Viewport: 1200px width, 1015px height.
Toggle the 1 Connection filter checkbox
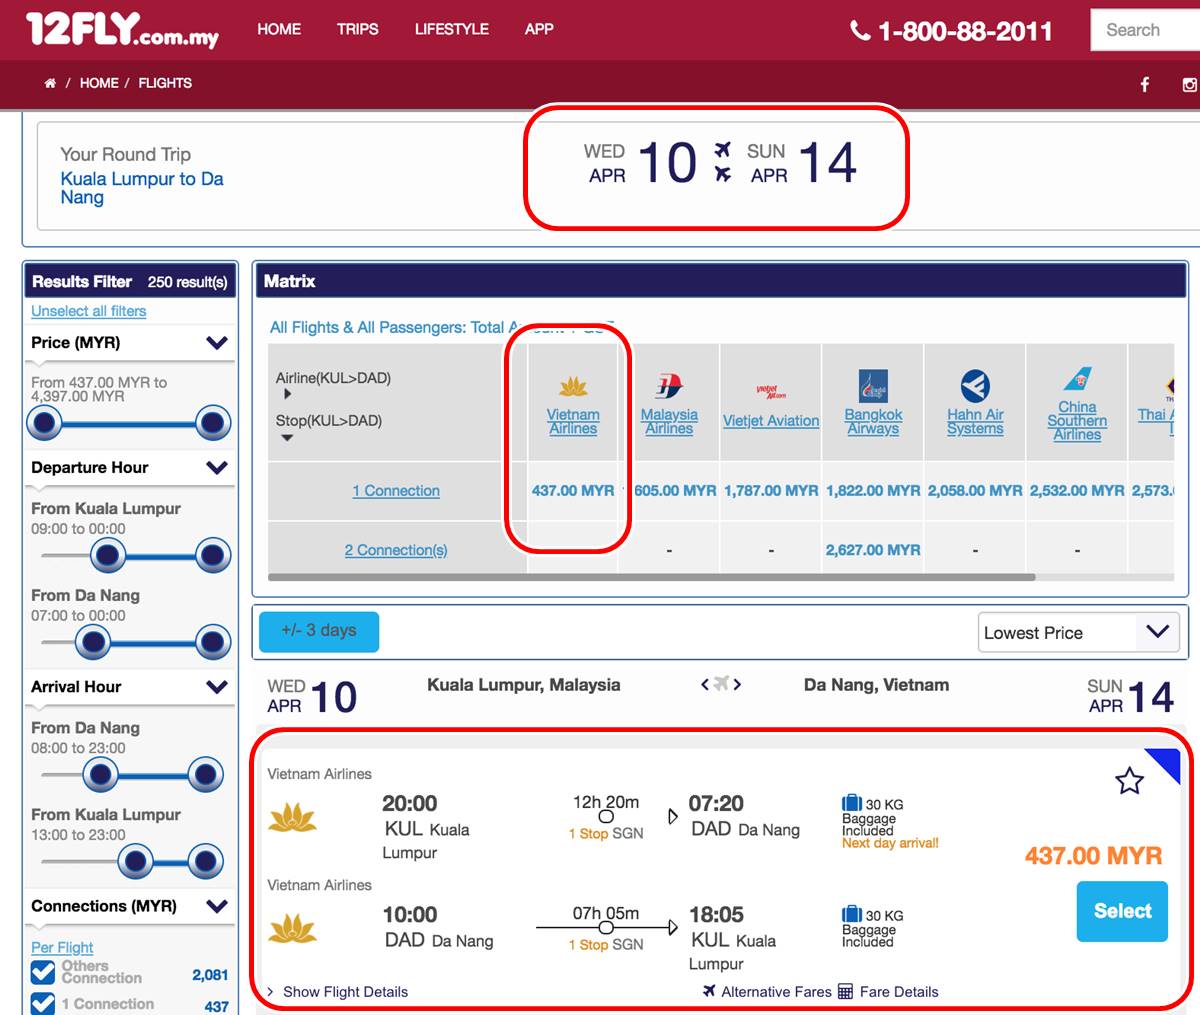click(x=43, y=1003)
